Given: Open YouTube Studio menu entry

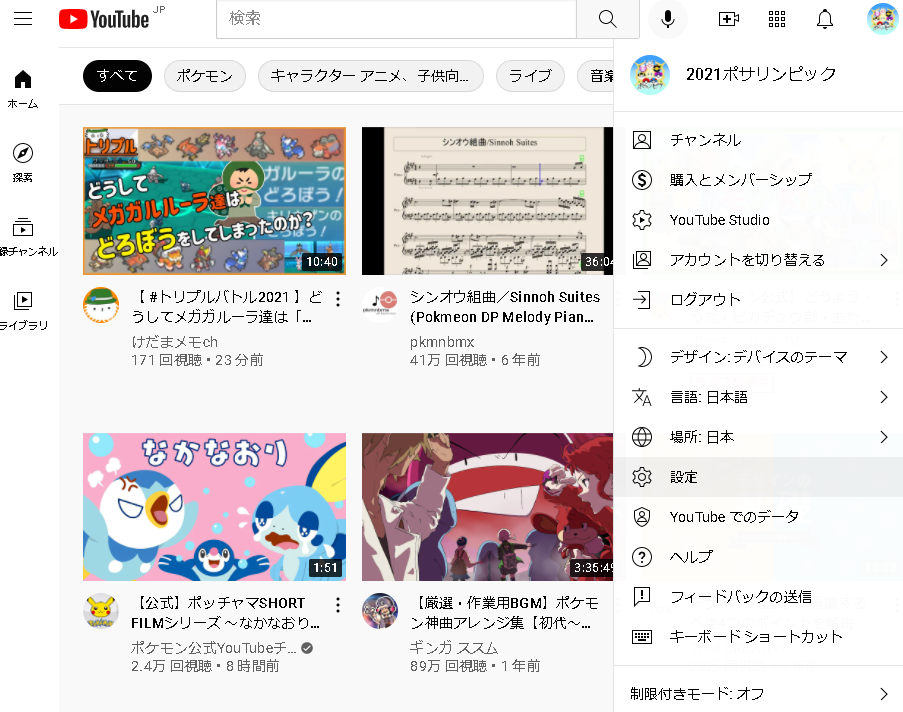Looking at the screenshot, I should pos(758,220).
